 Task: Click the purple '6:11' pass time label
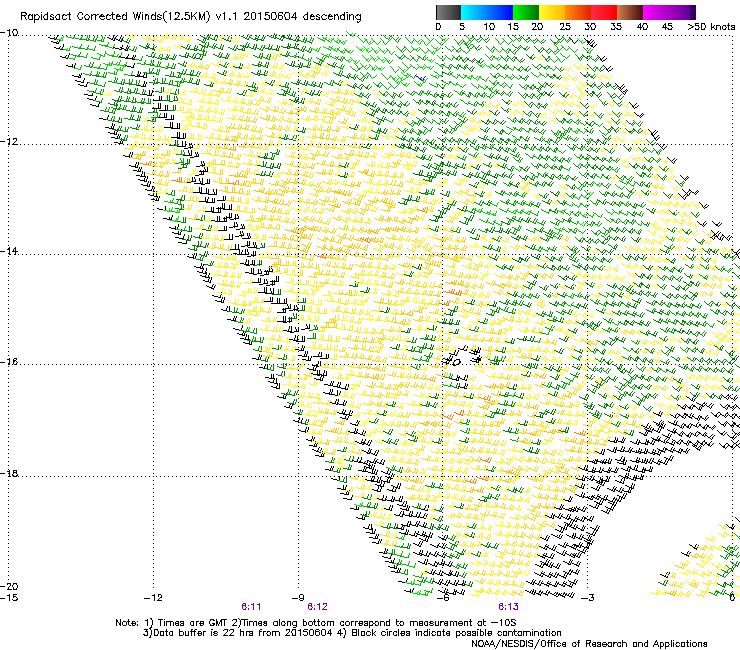(251, 607)
